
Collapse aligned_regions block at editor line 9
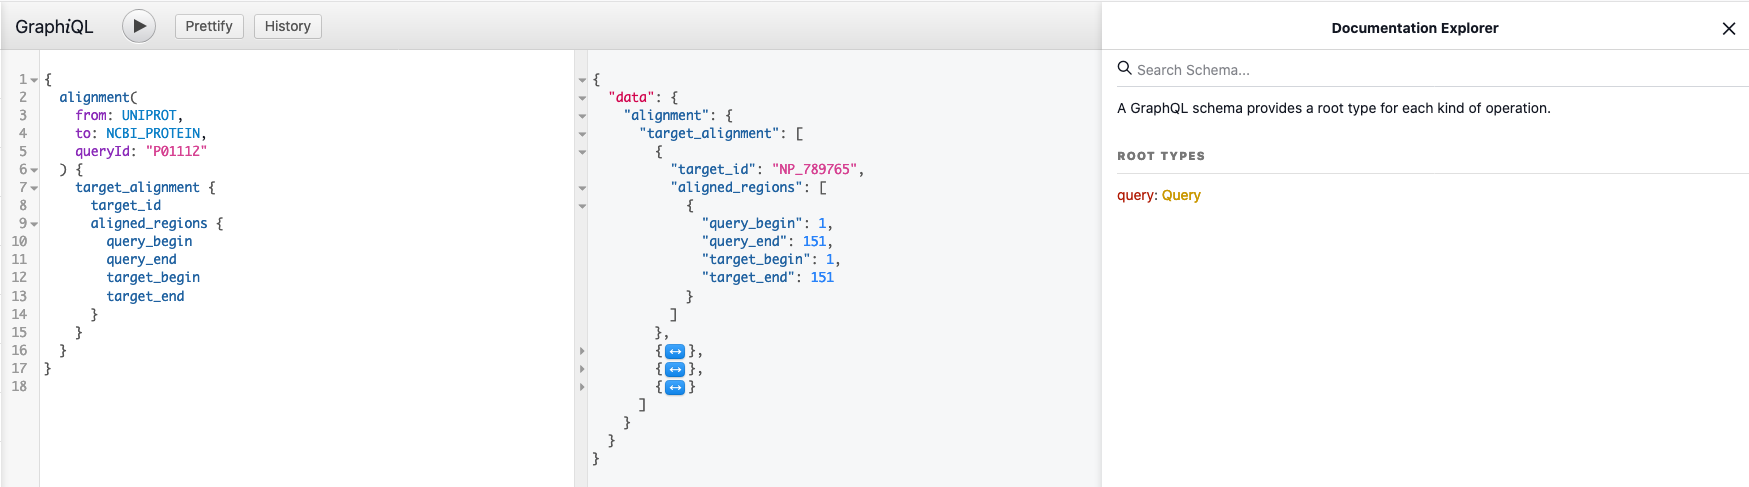pyautogui.click(x=34, y=224)
